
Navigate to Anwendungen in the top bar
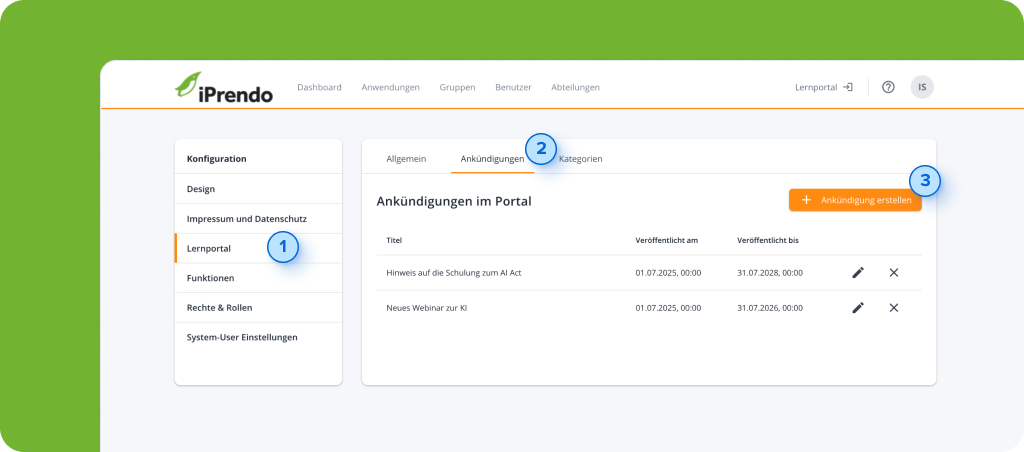coord(390,87)
